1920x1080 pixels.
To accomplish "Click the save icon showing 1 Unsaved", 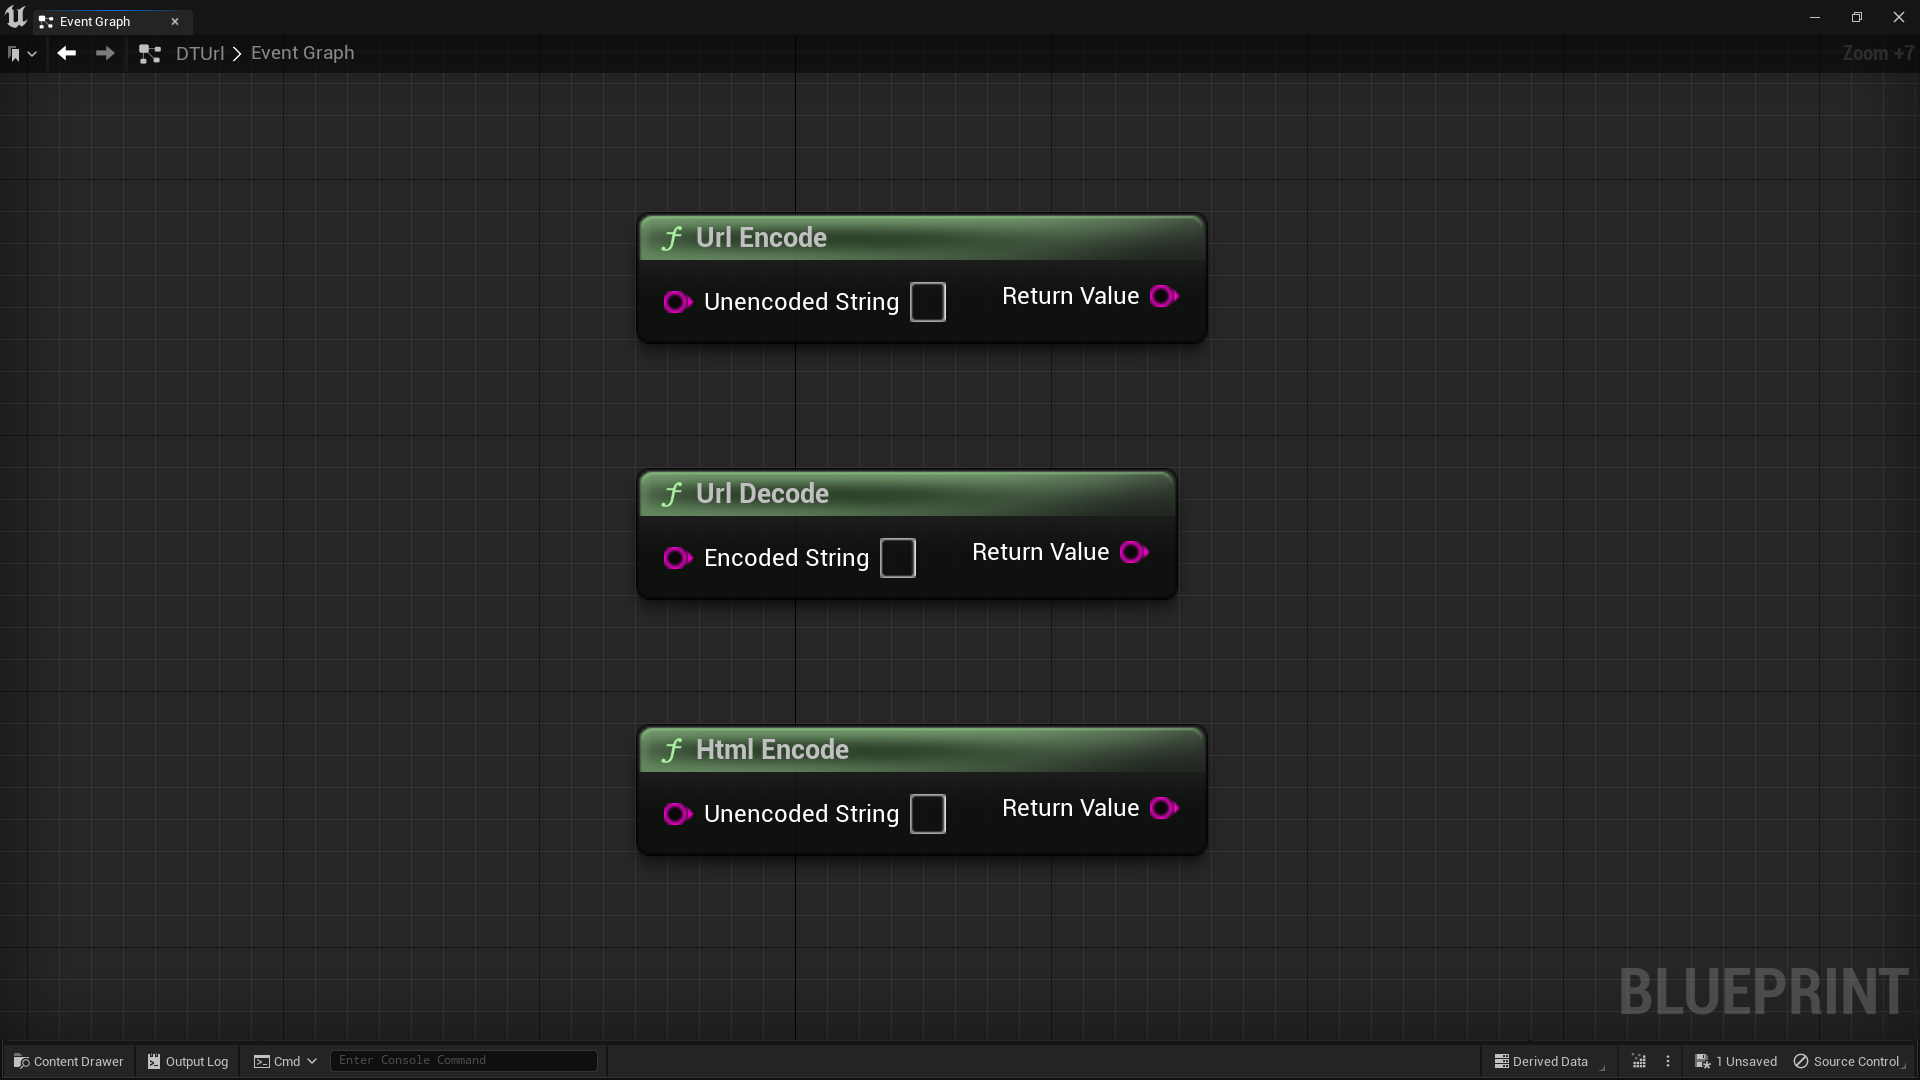I will coord(1705,1061).
